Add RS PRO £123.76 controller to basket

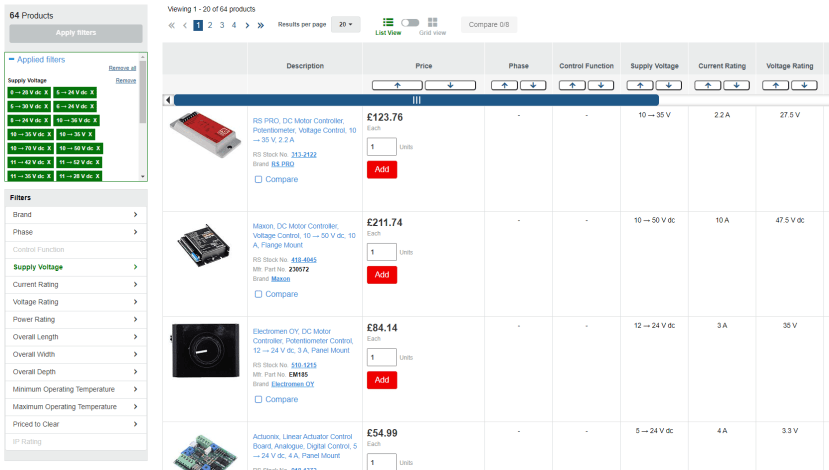[382, 170]
